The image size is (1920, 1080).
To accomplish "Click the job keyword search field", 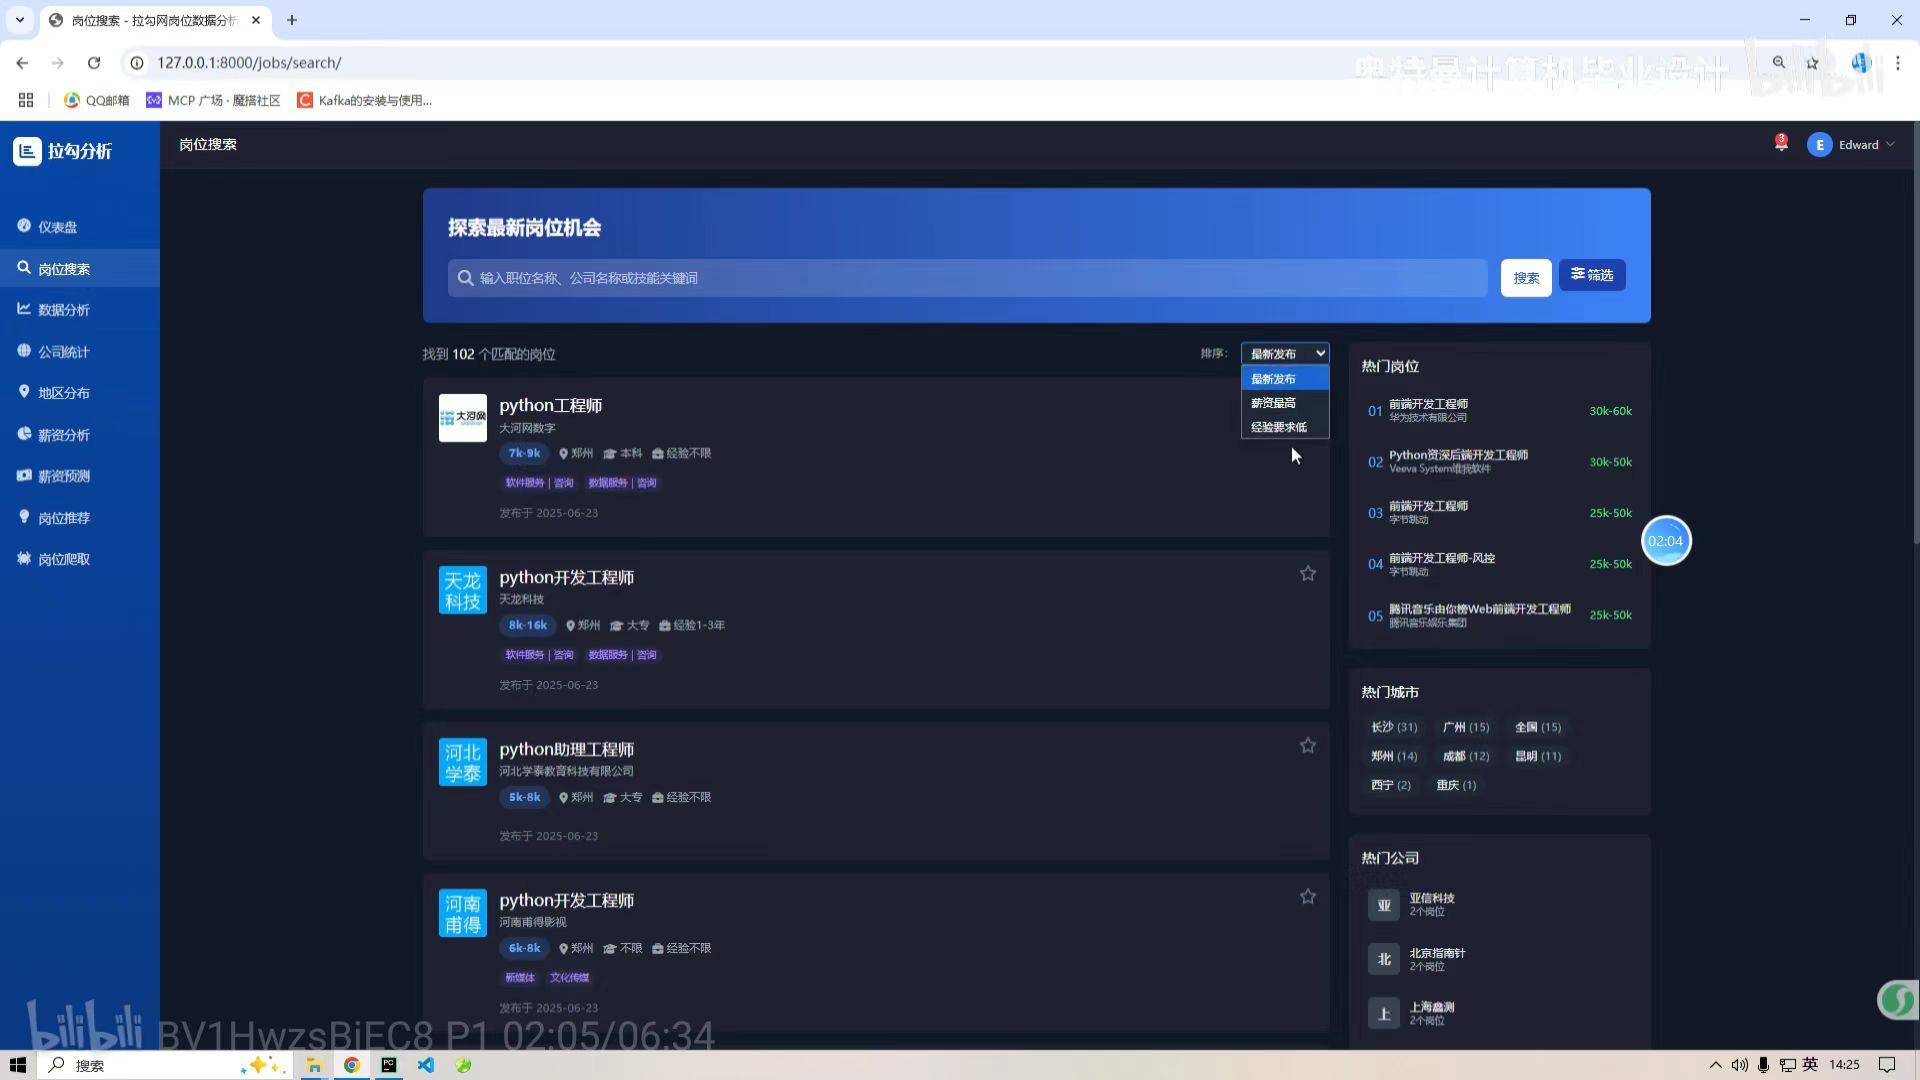I will [x=966, y=278].
